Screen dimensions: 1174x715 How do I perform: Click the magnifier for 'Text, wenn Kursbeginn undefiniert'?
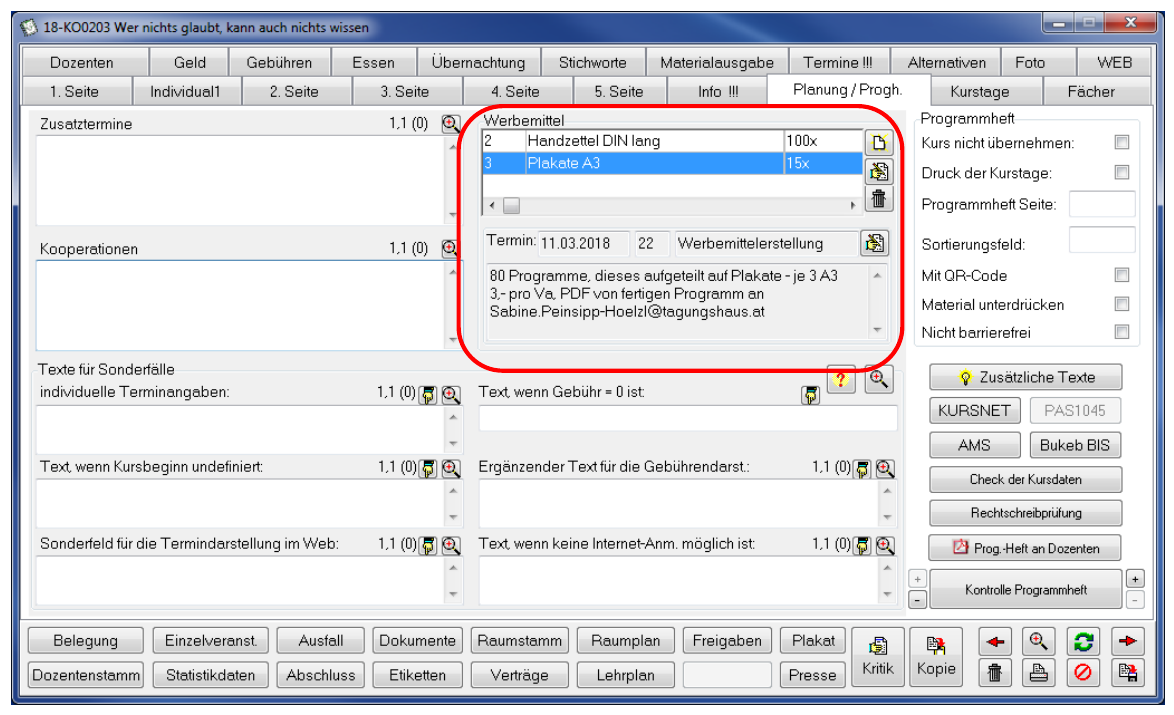click(451, 469)
